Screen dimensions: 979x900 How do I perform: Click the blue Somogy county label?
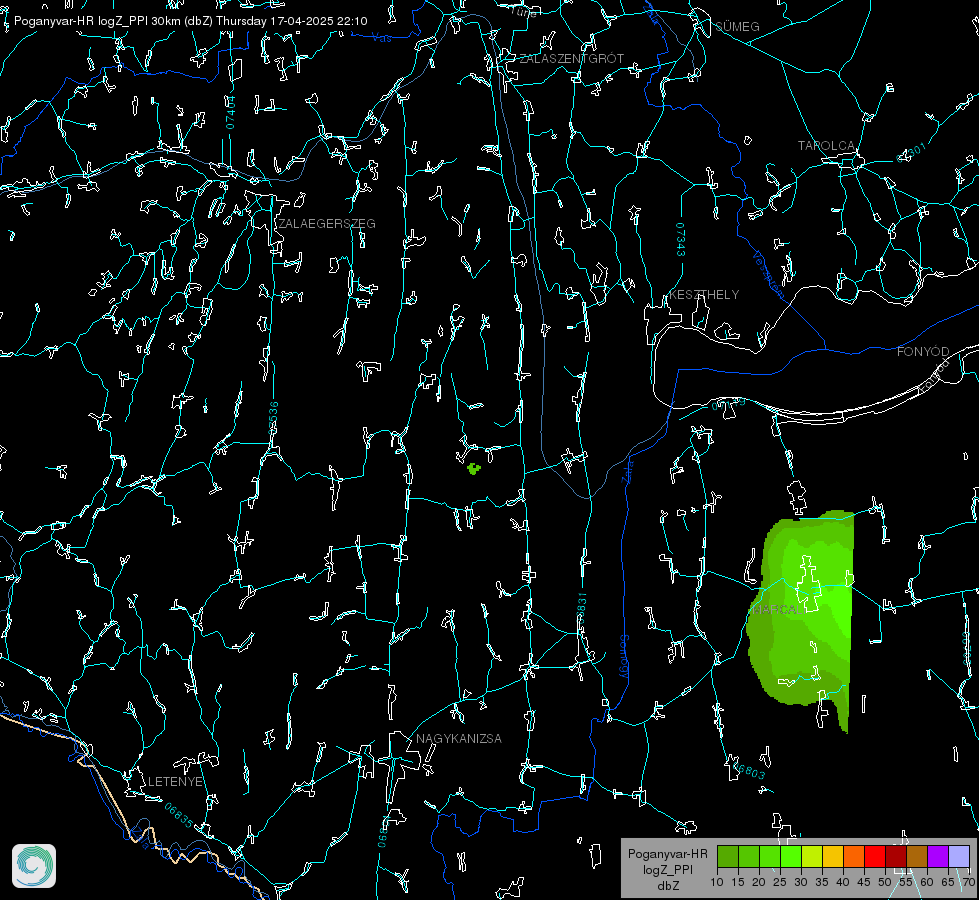(x=624, y=657)
